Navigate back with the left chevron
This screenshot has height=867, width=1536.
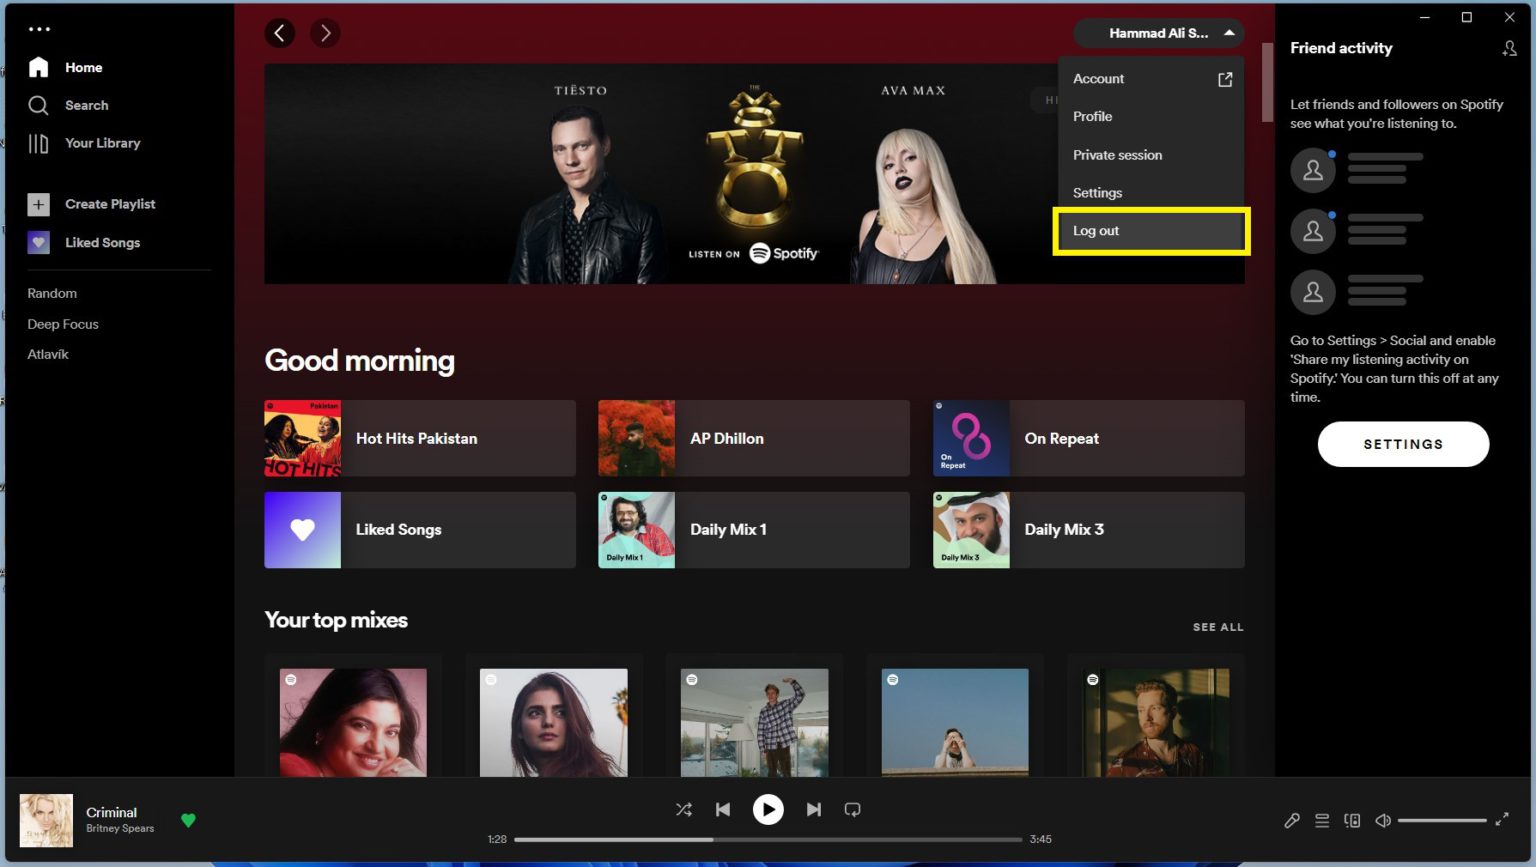[x=280, y=32]
